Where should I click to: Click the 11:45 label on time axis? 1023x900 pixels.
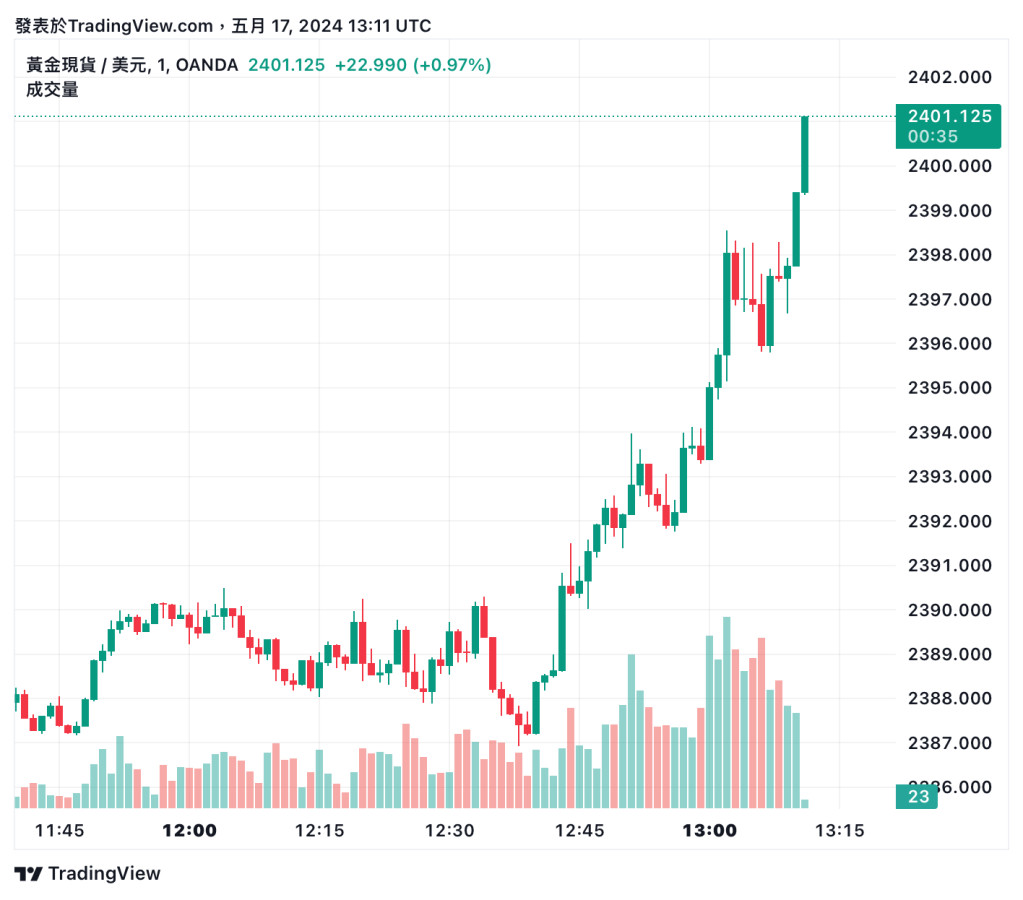click(x=59, y=830)
